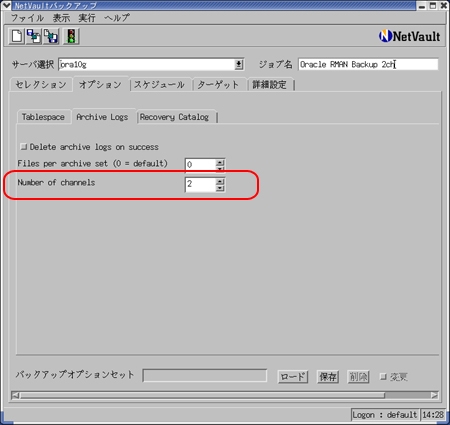Open the window menu arrow in title bar
The width and height of the screenshot is (450, 425).
point(6,5)
